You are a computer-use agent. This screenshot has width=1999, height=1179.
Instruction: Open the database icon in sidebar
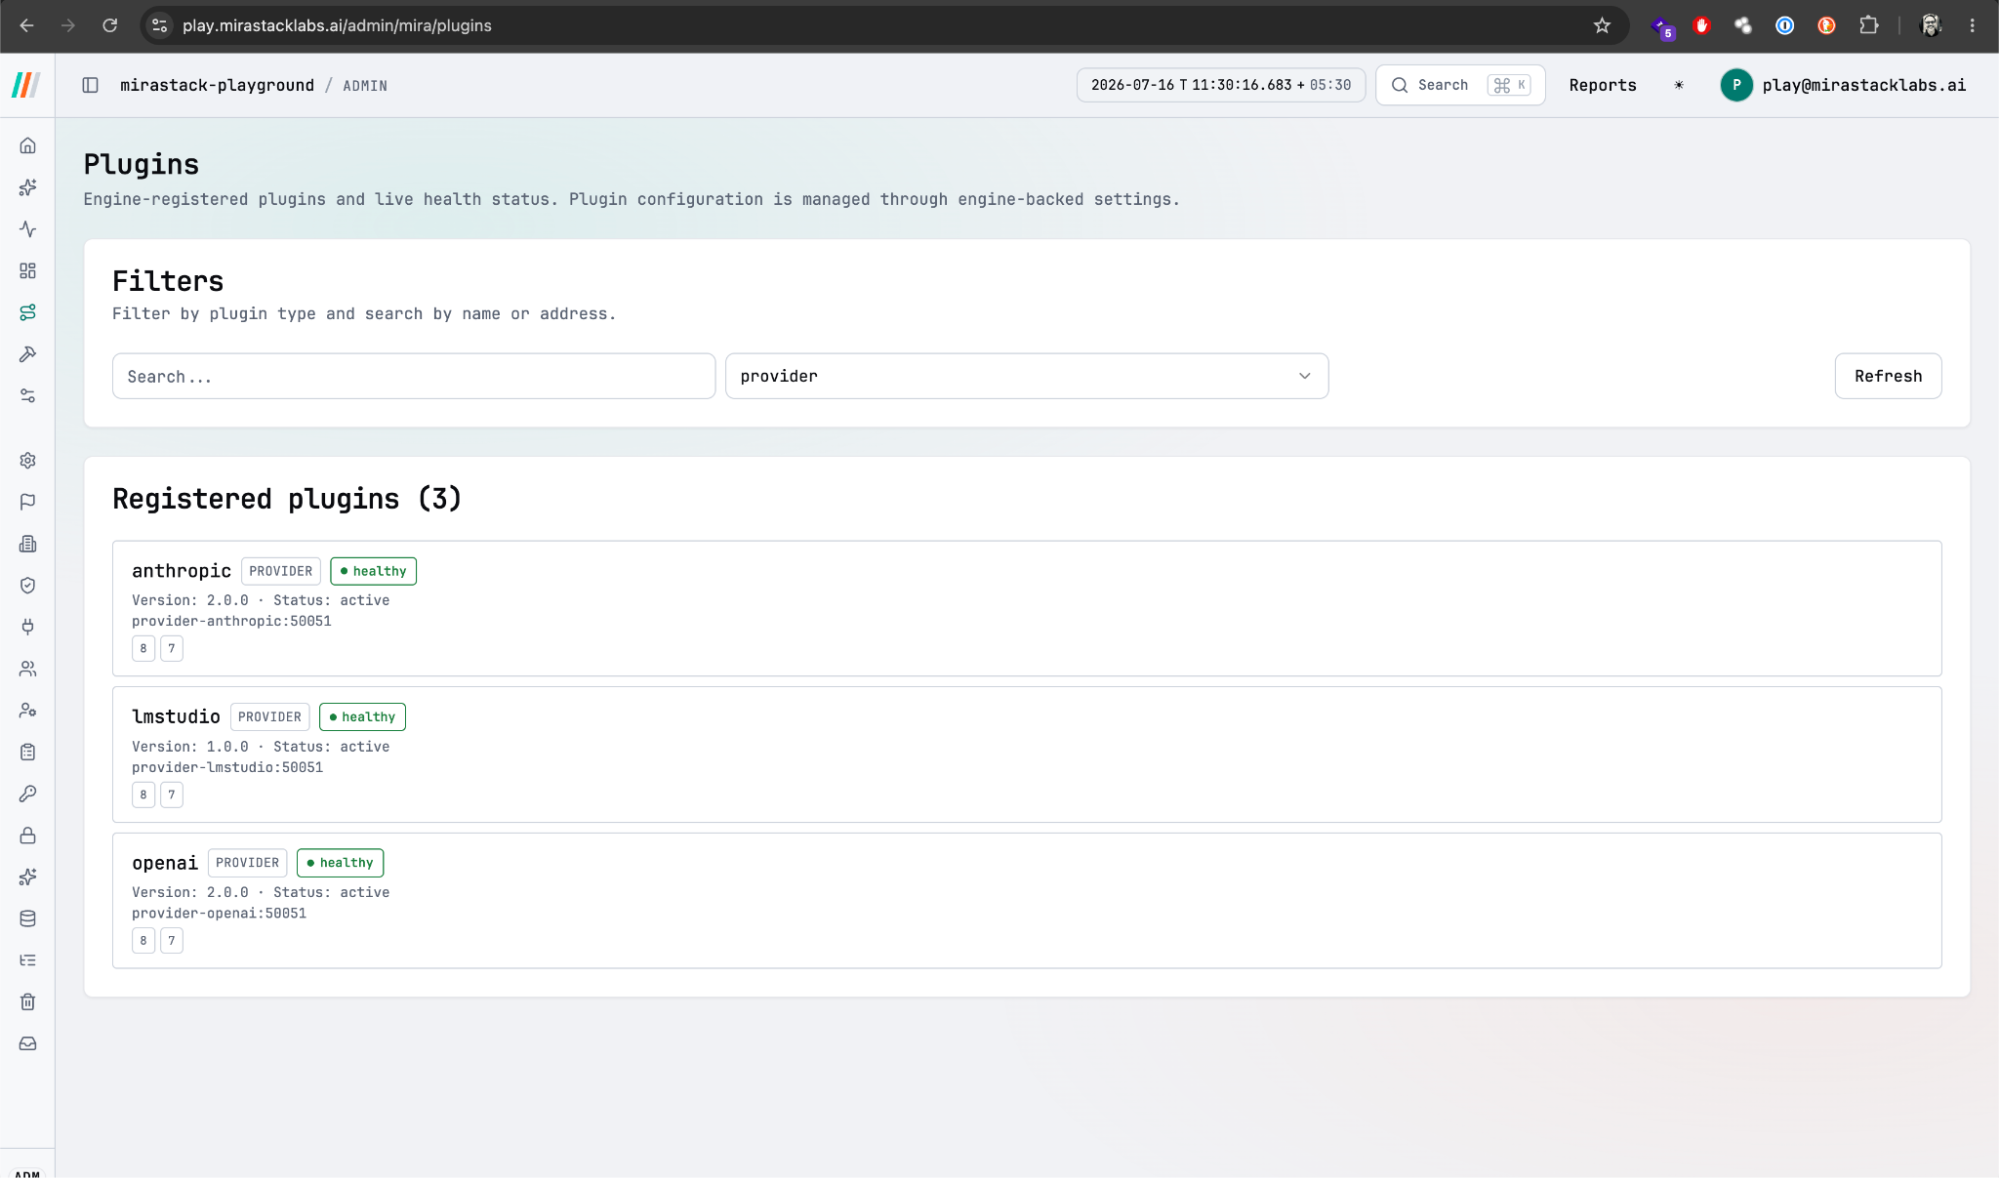click(28, 919)
